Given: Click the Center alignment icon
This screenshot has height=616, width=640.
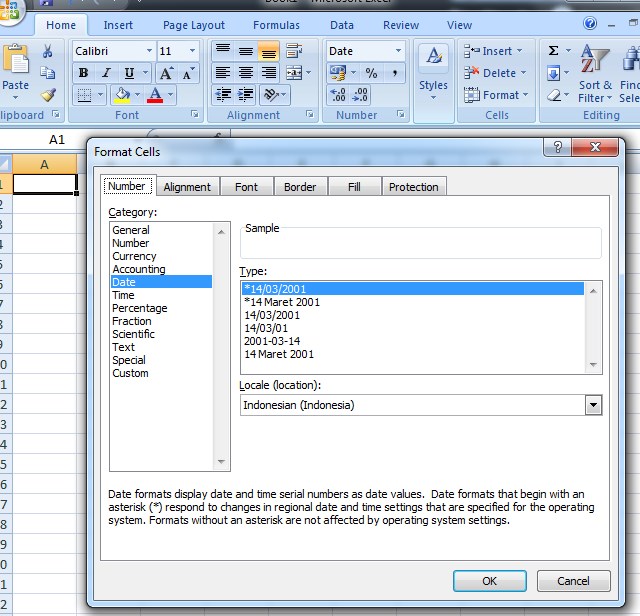Looking at the screenshot, I should pos(245,73).
